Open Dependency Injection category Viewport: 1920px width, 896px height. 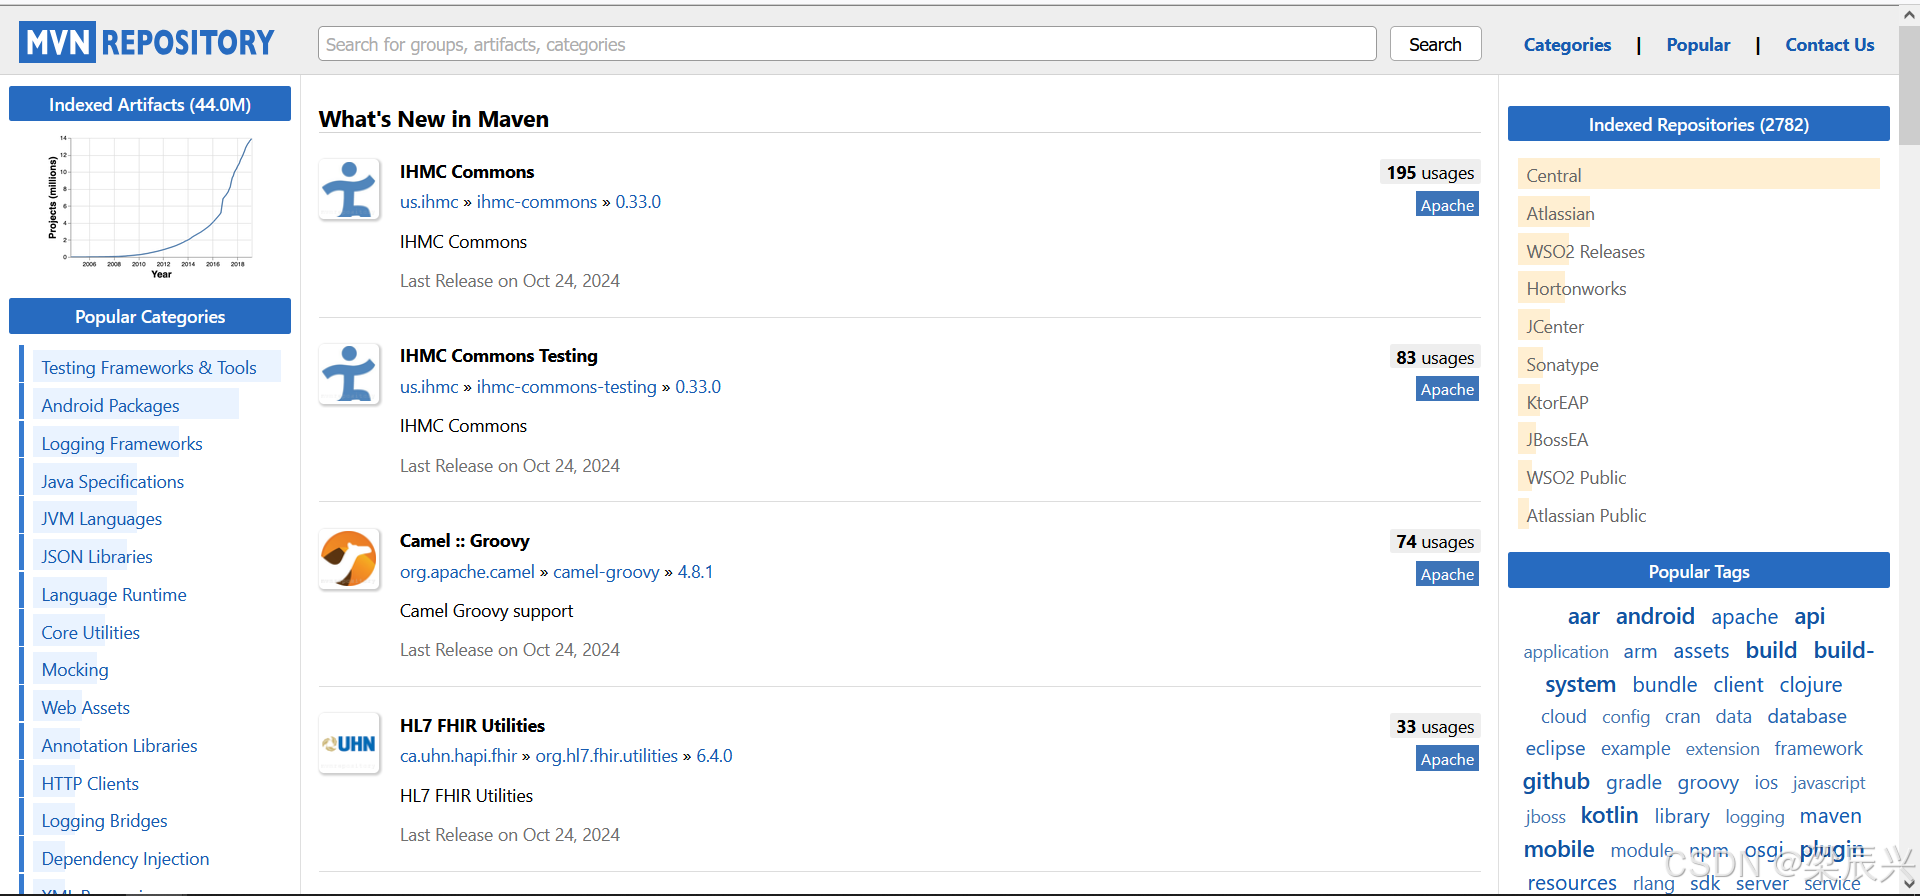tap(125, 859)
